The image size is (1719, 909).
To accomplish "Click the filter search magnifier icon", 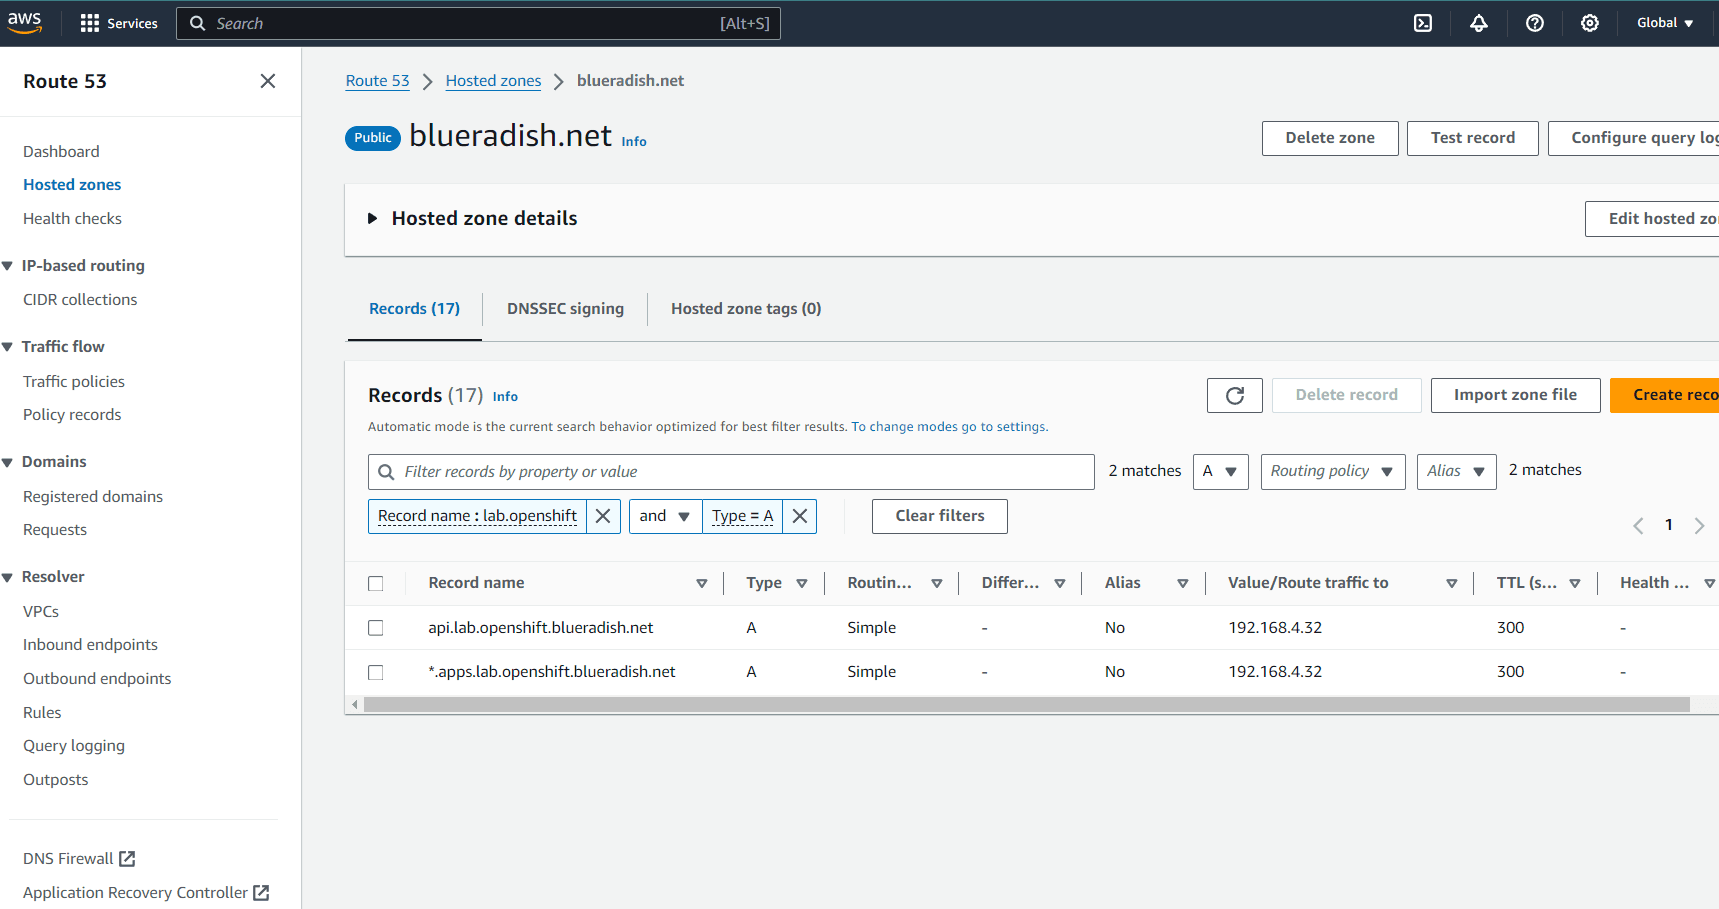I will pyautogui.click(x=386, y=472).
